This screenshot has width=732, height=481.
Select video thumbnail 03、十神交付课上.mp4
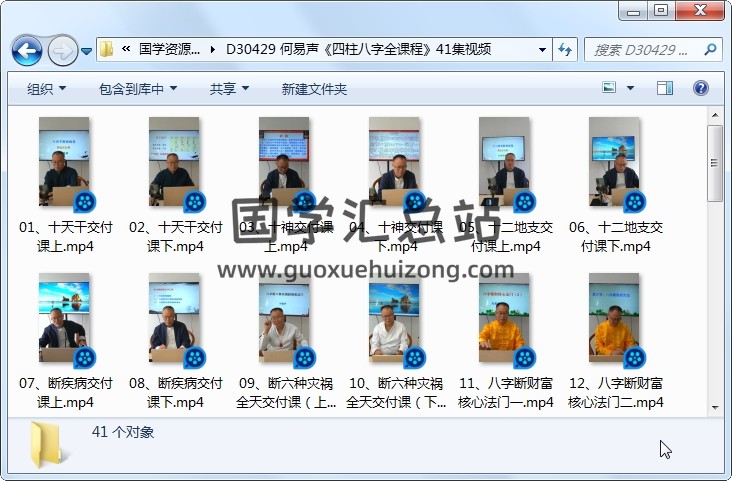pyautogui.click(x=285, y=162)
